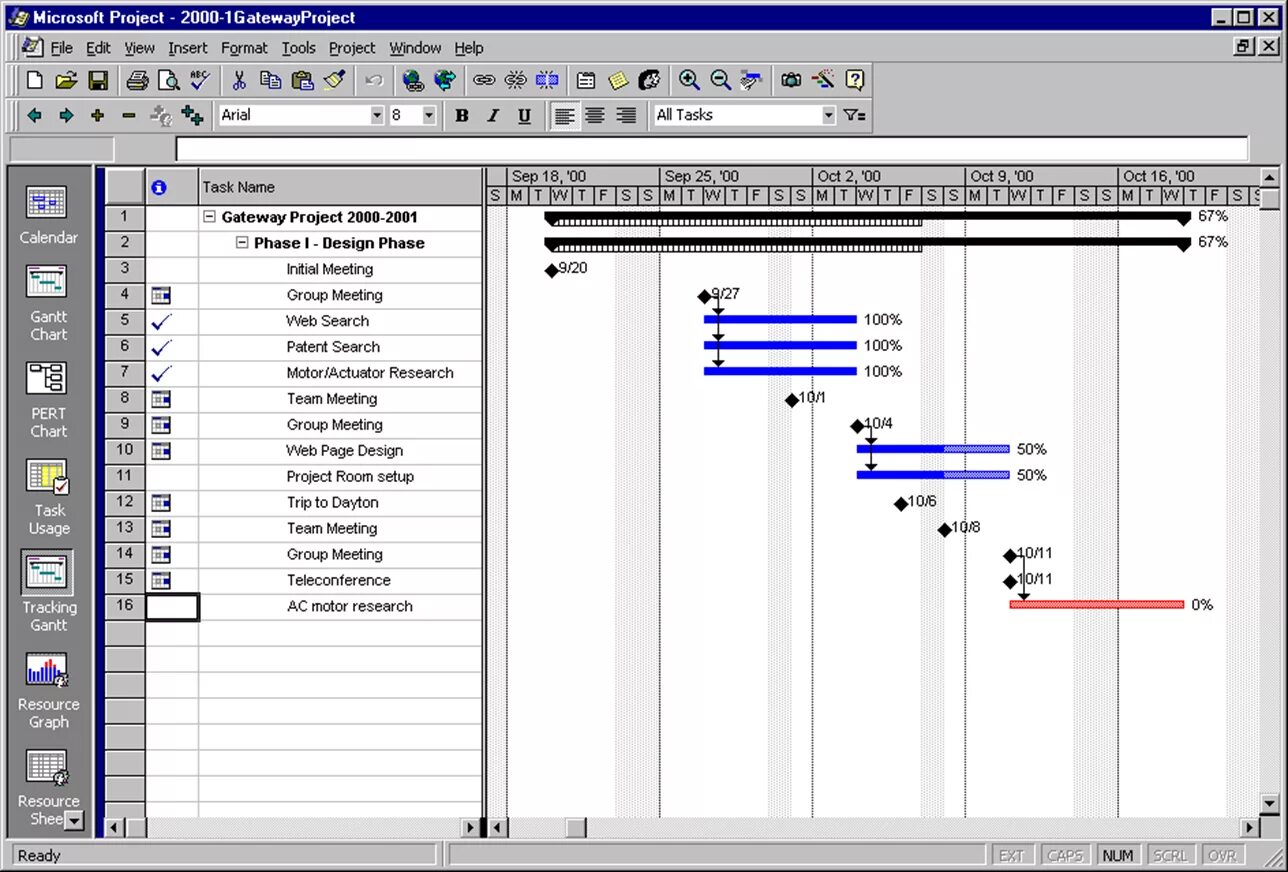1288x872 pixels.
Task: Paste from clipboard
Action: (x=303, y=81)
